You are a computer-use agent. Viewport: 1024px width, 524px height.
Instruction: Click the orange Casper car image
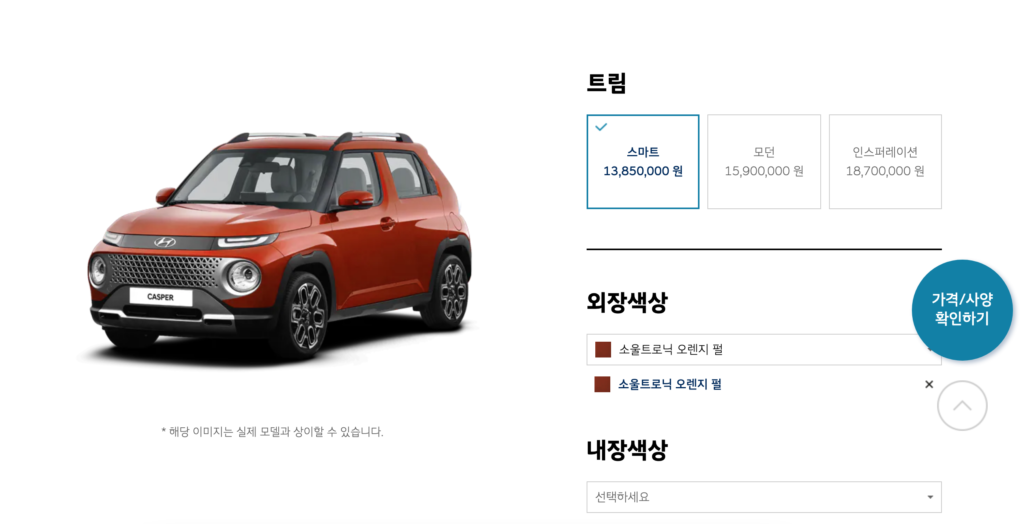click(x=280, y=245)
